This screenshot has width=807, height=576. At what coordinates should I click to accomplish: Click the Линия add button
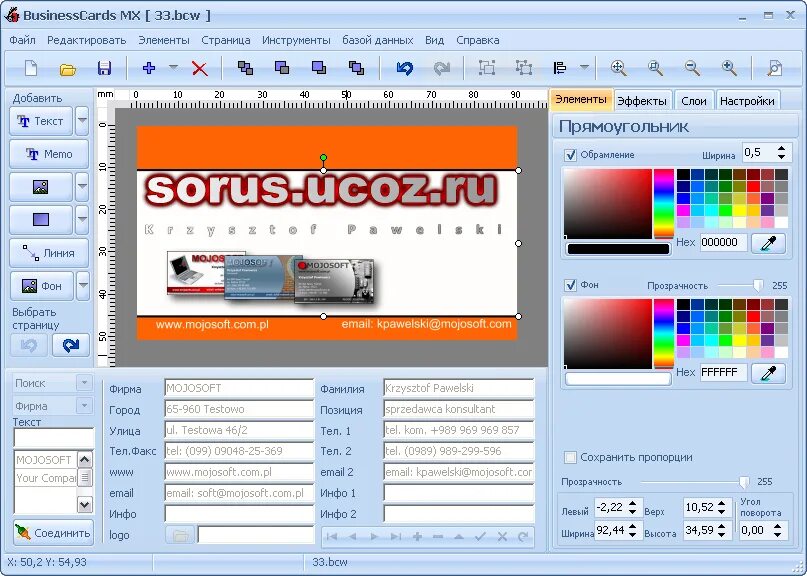[49, 253]
